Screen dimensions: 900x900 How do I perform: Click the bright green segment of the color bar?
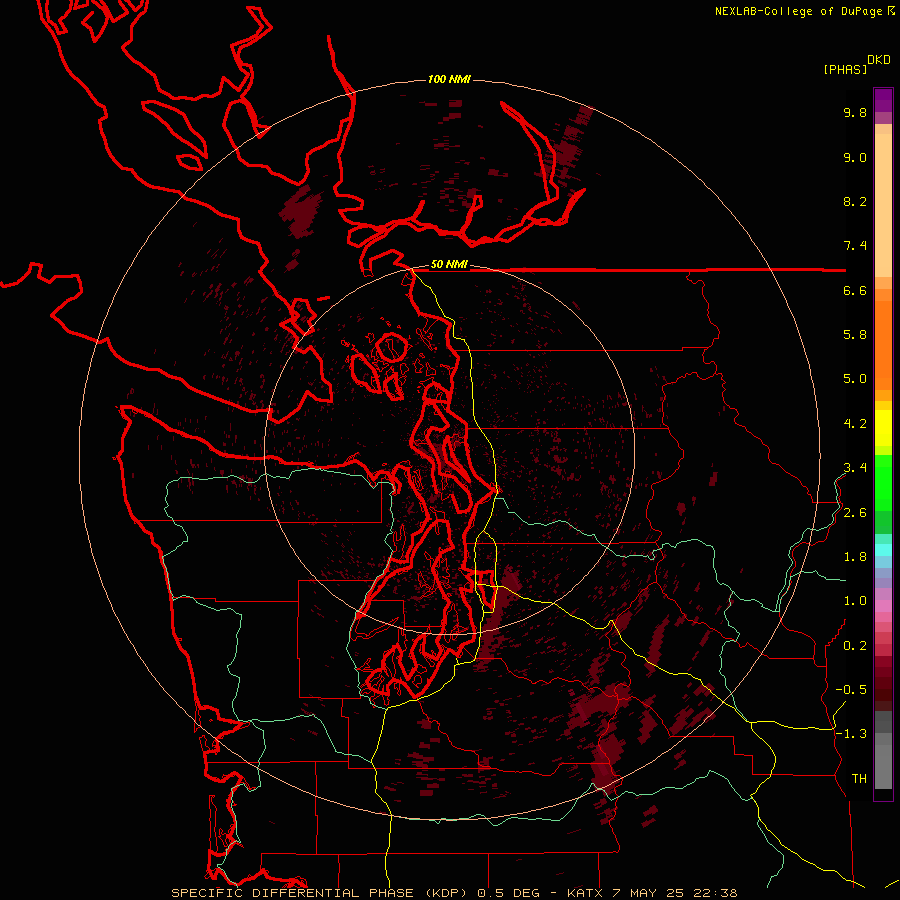(883, 483)
